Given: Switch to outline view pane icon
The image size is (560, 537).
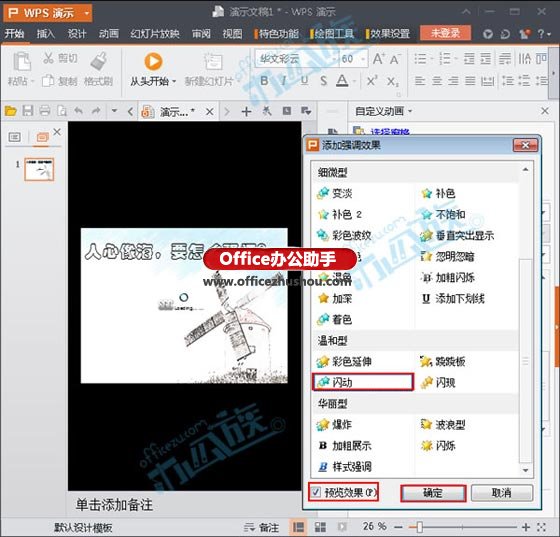Looking at the screenshot, I should click(15, 137).
